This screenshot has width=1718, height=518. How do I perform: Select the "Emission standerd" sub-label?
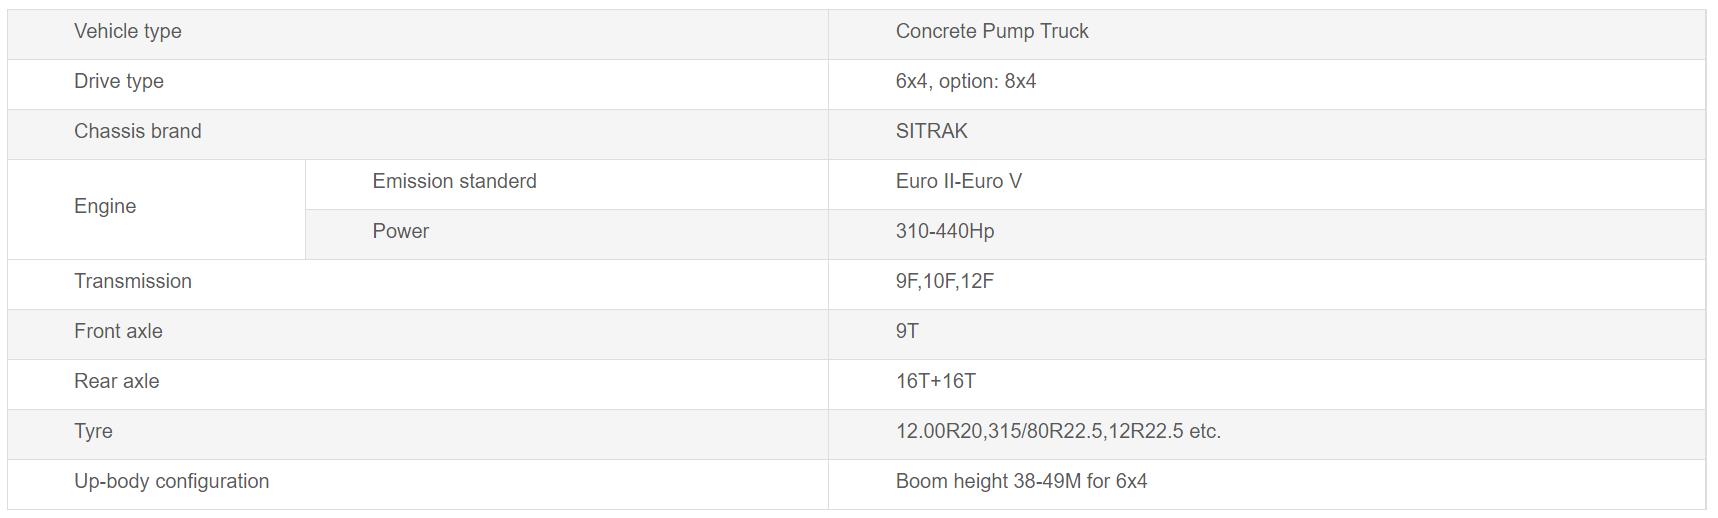pos(454,181)
